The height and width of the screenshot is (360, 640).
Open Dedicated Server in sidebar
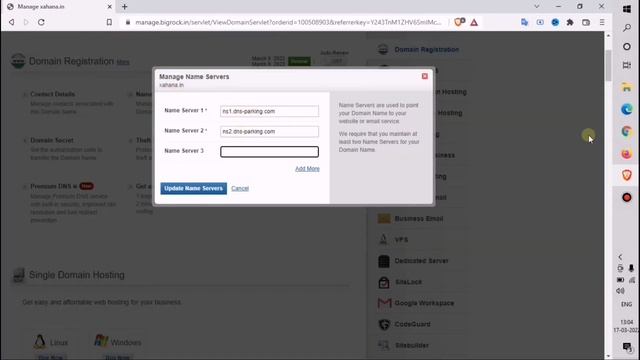click(x=421, y=261)
